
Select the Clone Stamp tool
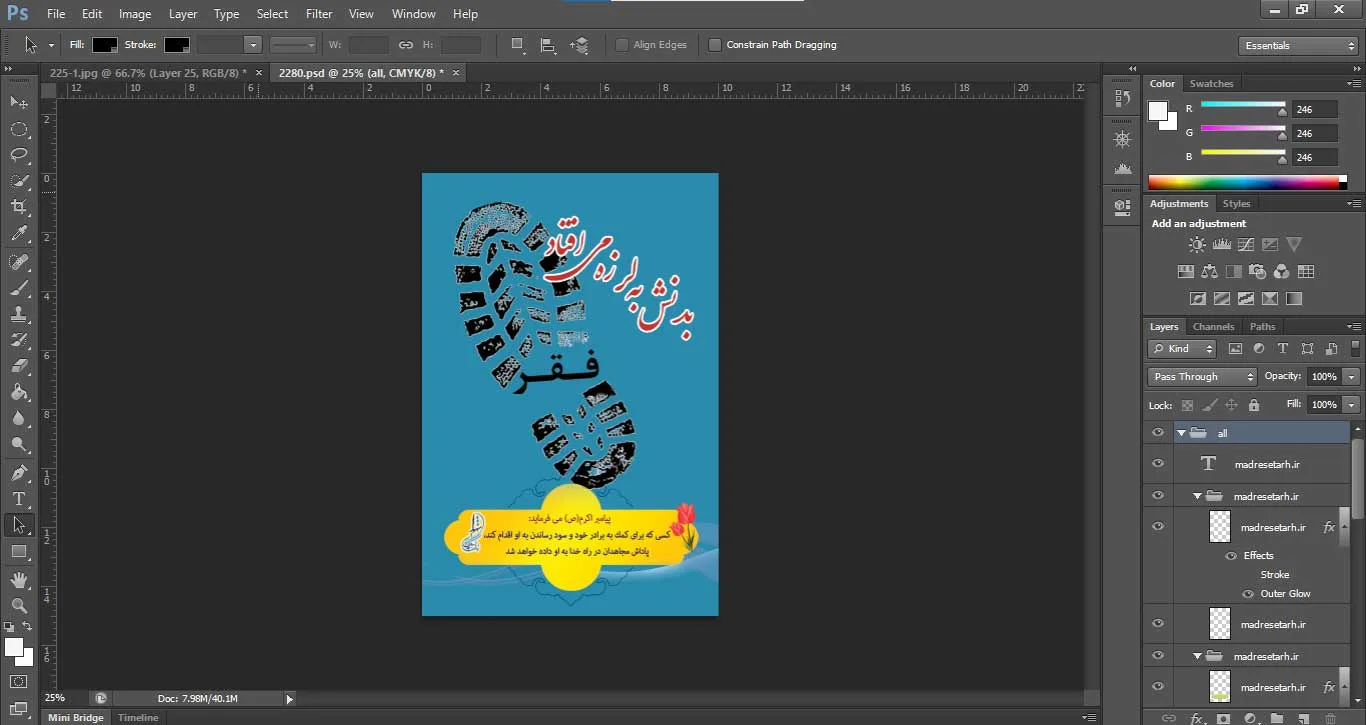pos(19,314)
